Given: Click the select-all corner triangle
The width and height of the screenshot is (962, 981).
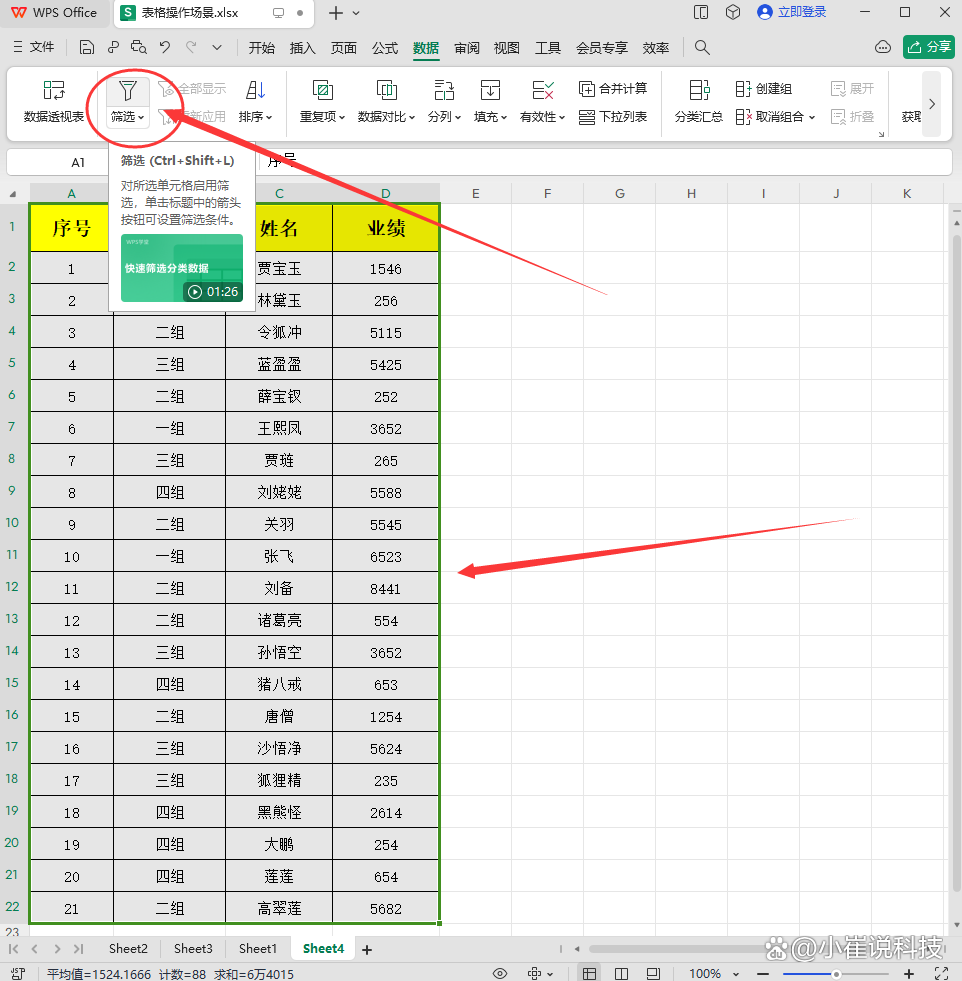Looking at the screenshot, I should click(13, 194).
